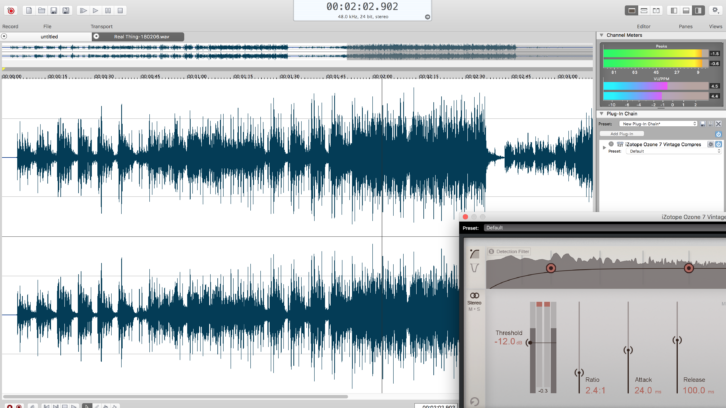Screen dimensions: 726x408
Task: Switch to the untitled document tab
Action: (x=49, y=37)
